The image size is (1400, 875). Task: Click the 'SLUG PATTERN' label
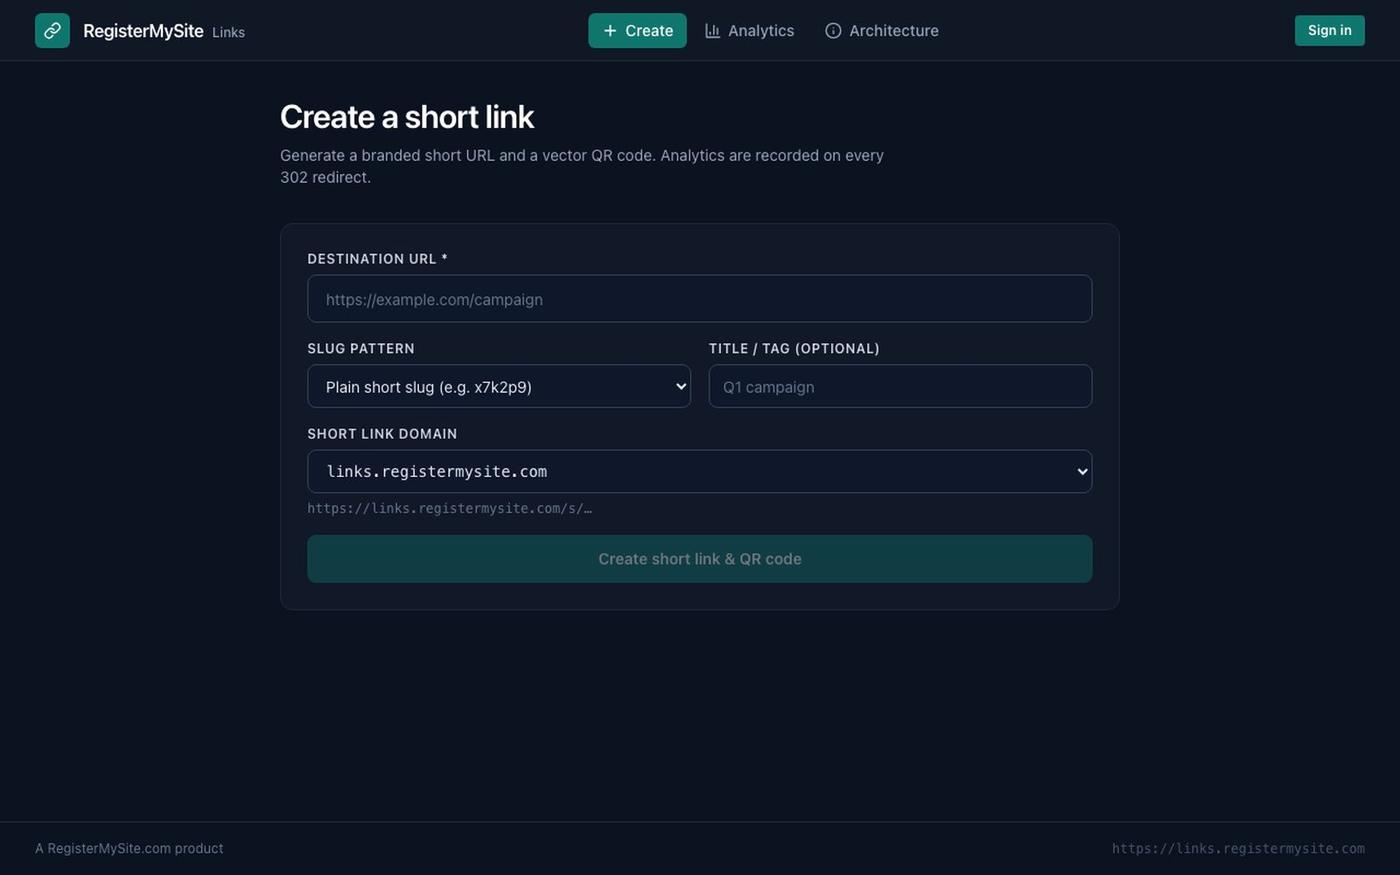(361, 349)
